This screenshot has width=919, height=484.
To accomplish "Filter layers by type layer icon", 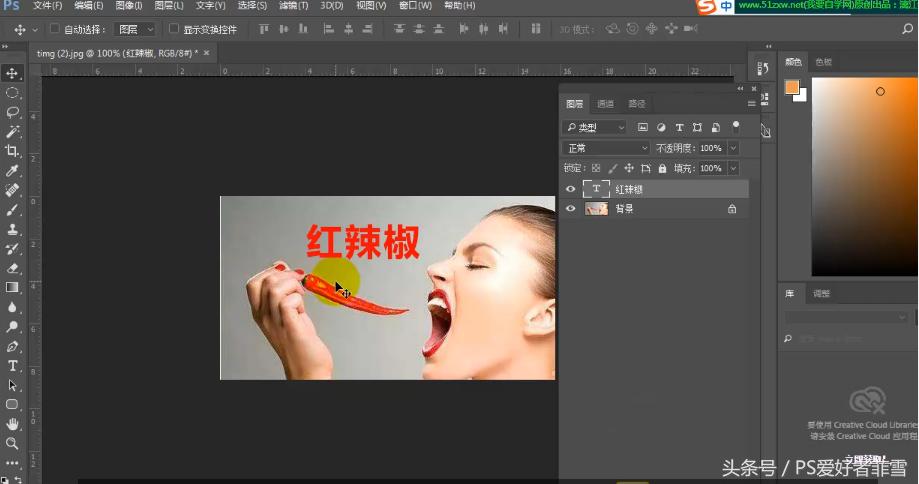I will (679, 127).
